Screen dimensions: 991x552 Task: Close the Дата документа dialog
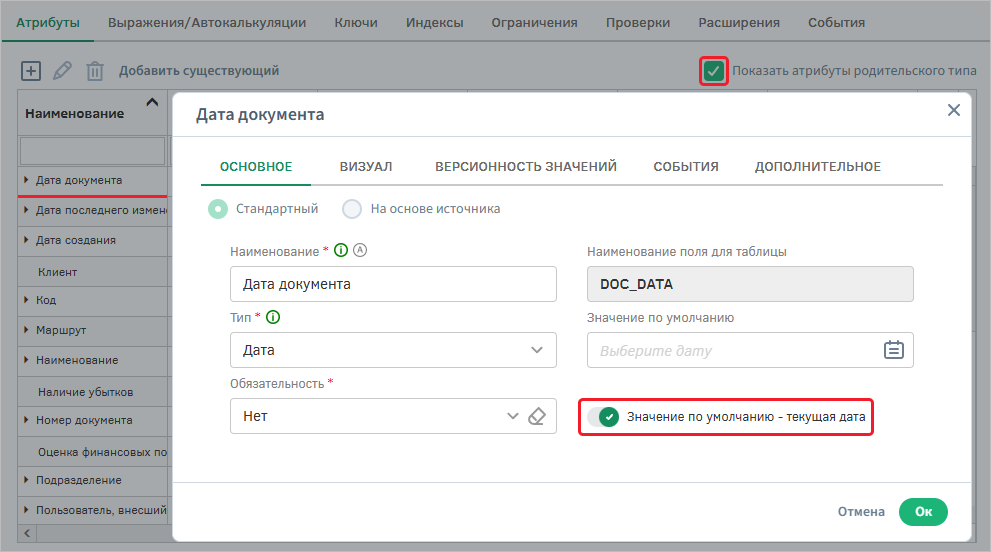tap(954, 110)
